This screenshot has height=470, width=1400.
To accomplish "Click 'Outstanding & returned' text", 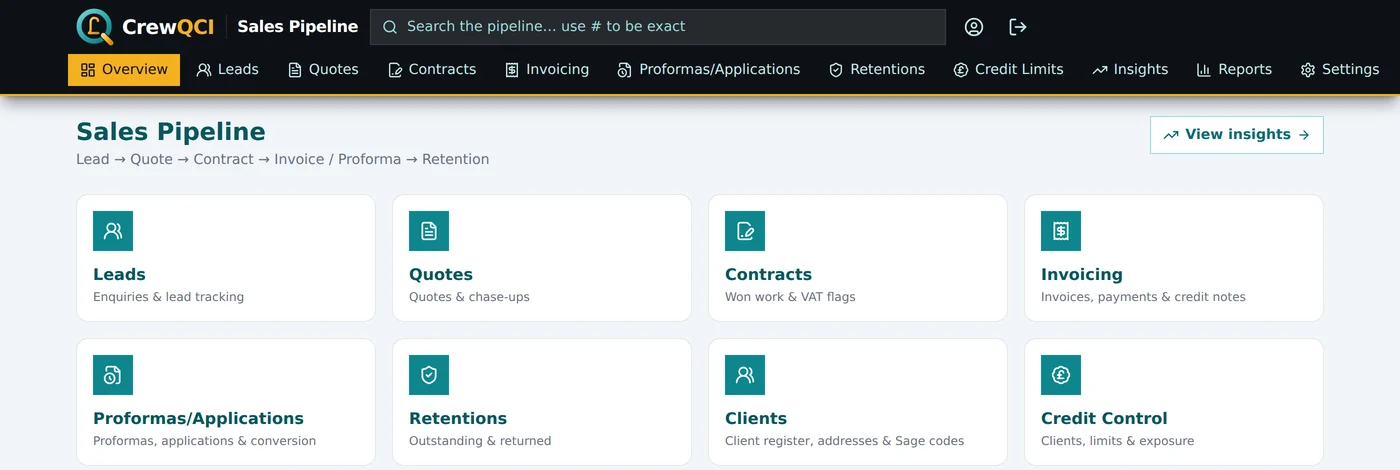I will (x=480, y=441).
